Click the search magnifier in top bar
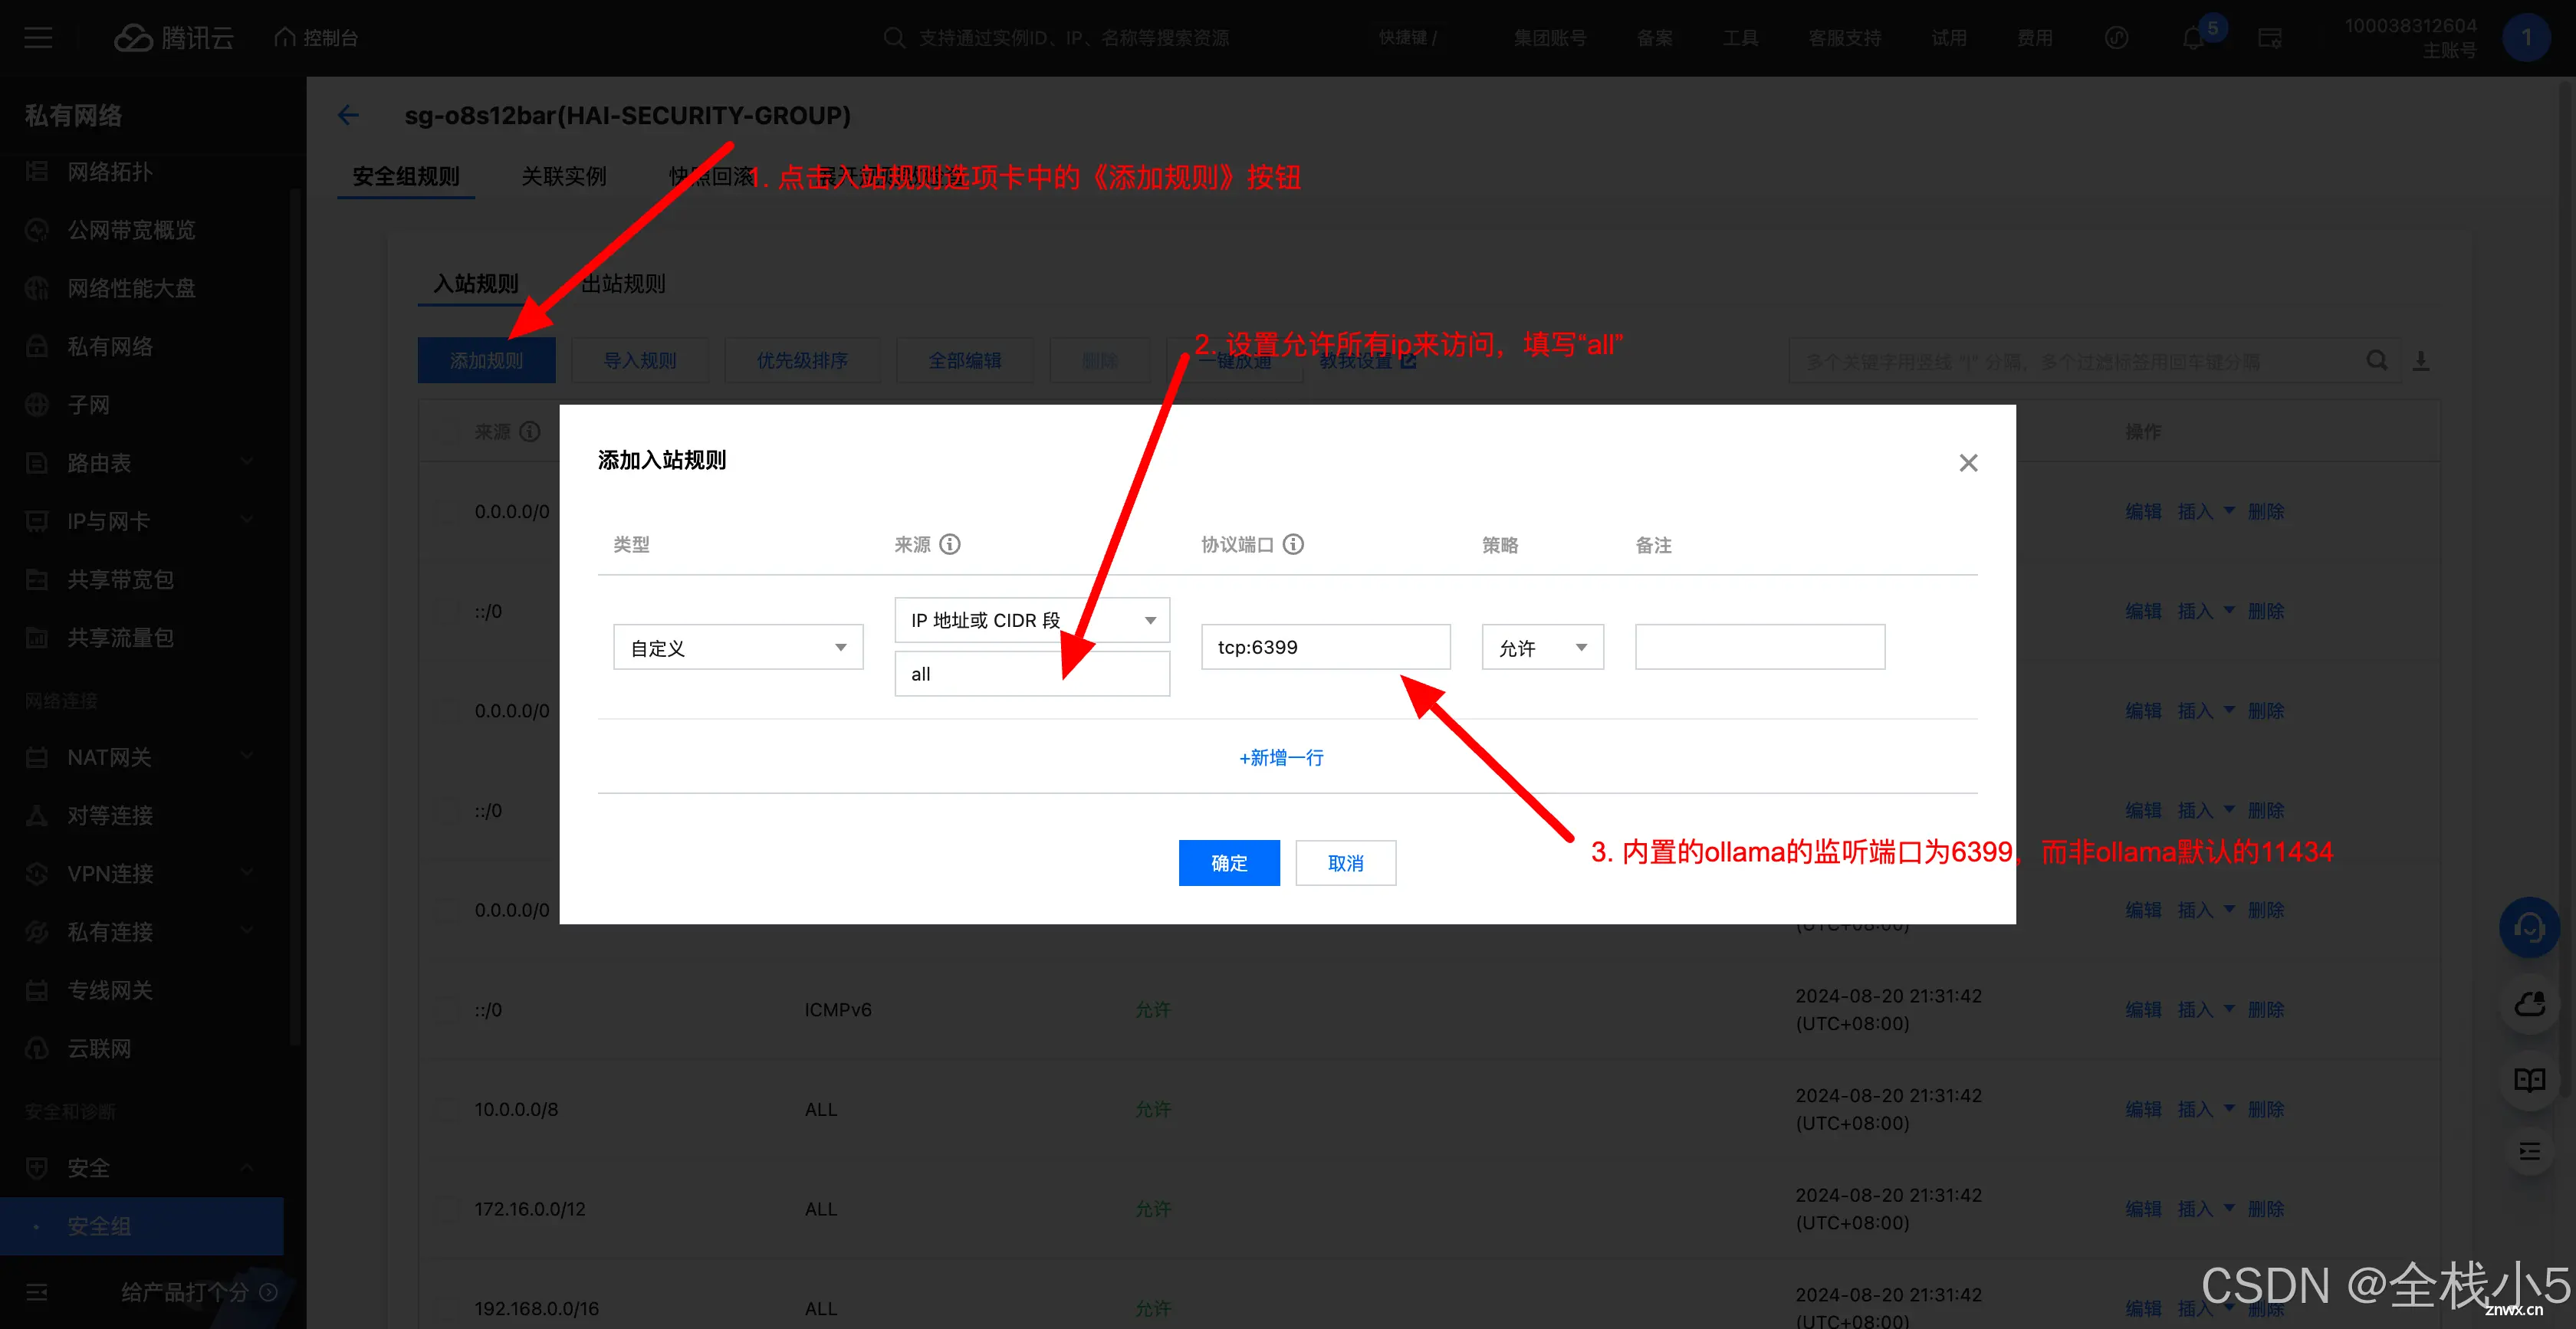2576x1329 pixels. coord(894,38)
